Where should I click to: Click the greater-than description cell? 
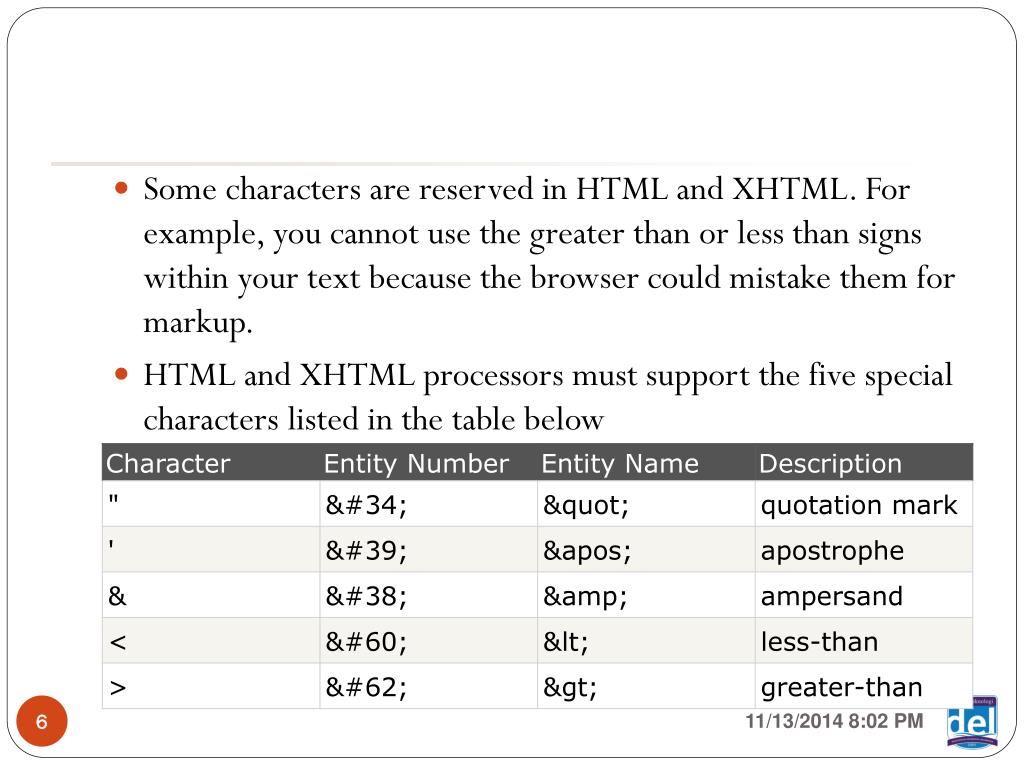[864, 686]
